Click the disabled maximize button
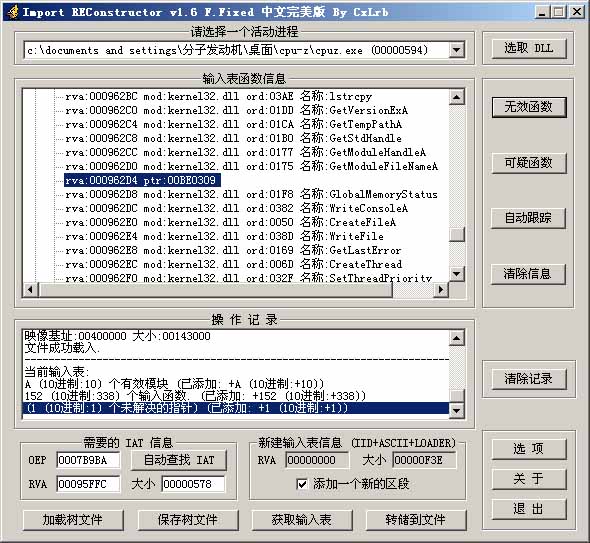Viewport: 590px width, 543px height. pyautogui.click(x=559, y=12)
